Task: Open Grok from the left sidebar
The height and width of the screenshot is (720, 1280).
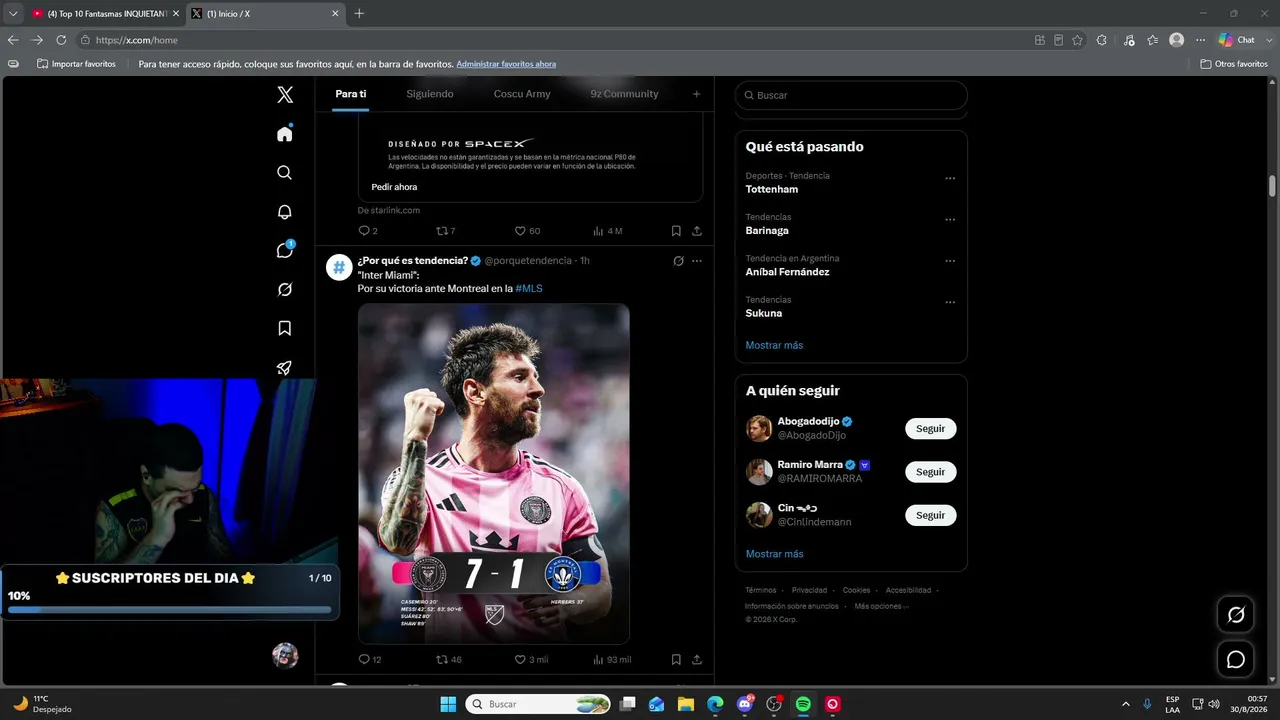Action: [x=285, y=289]
